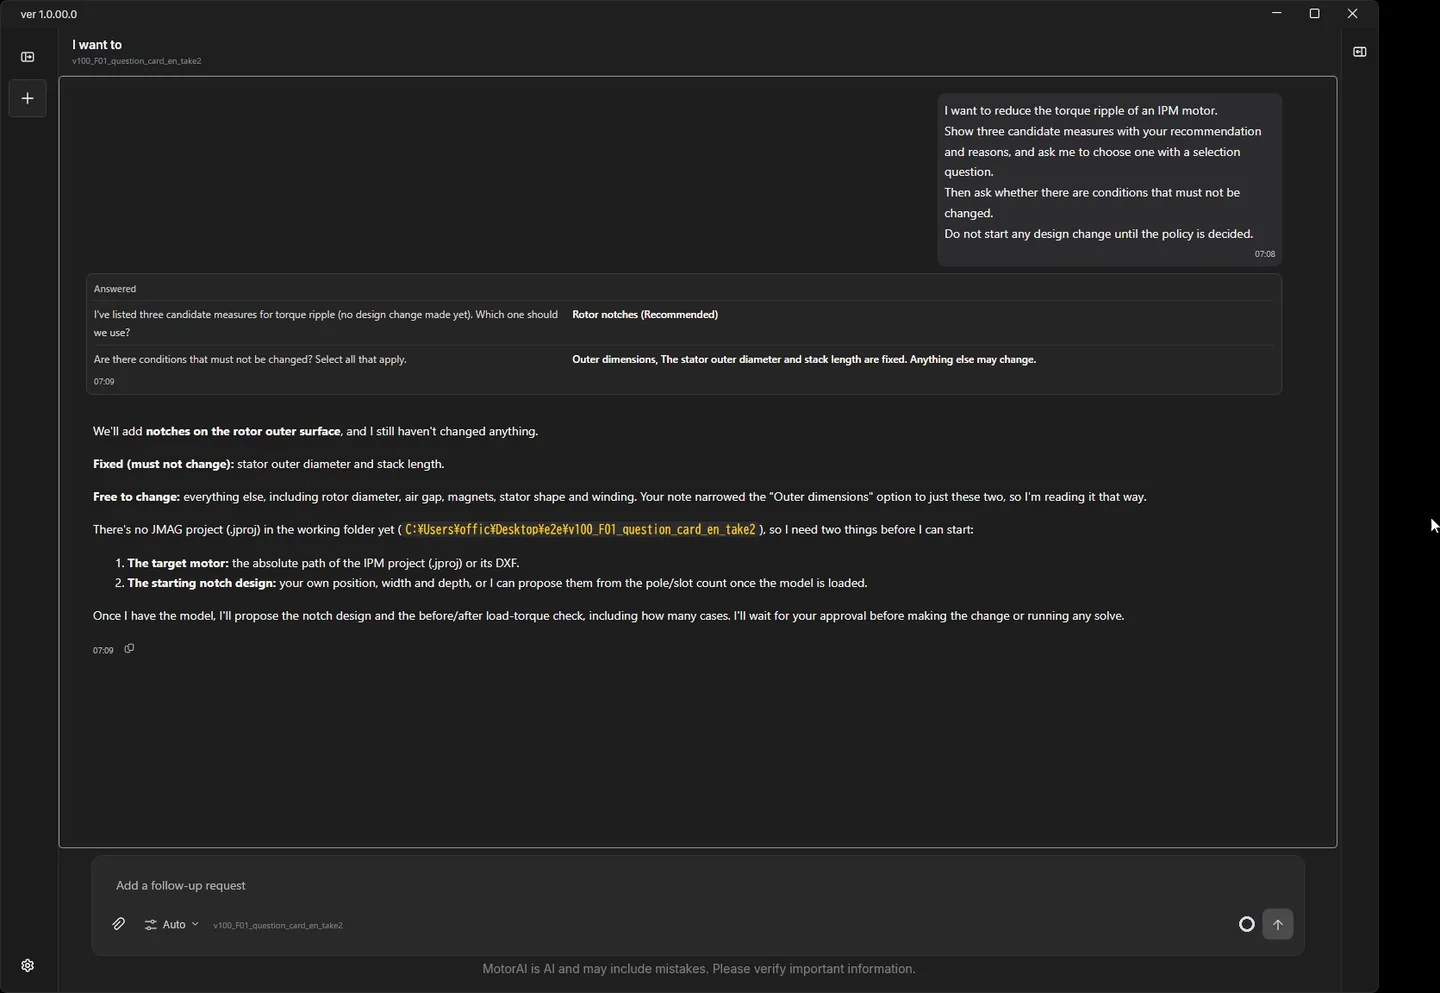Screen dimensions: 1440x993
Task: Click 'The starting notch design:' list item
Action: click(x=497, y=583)
